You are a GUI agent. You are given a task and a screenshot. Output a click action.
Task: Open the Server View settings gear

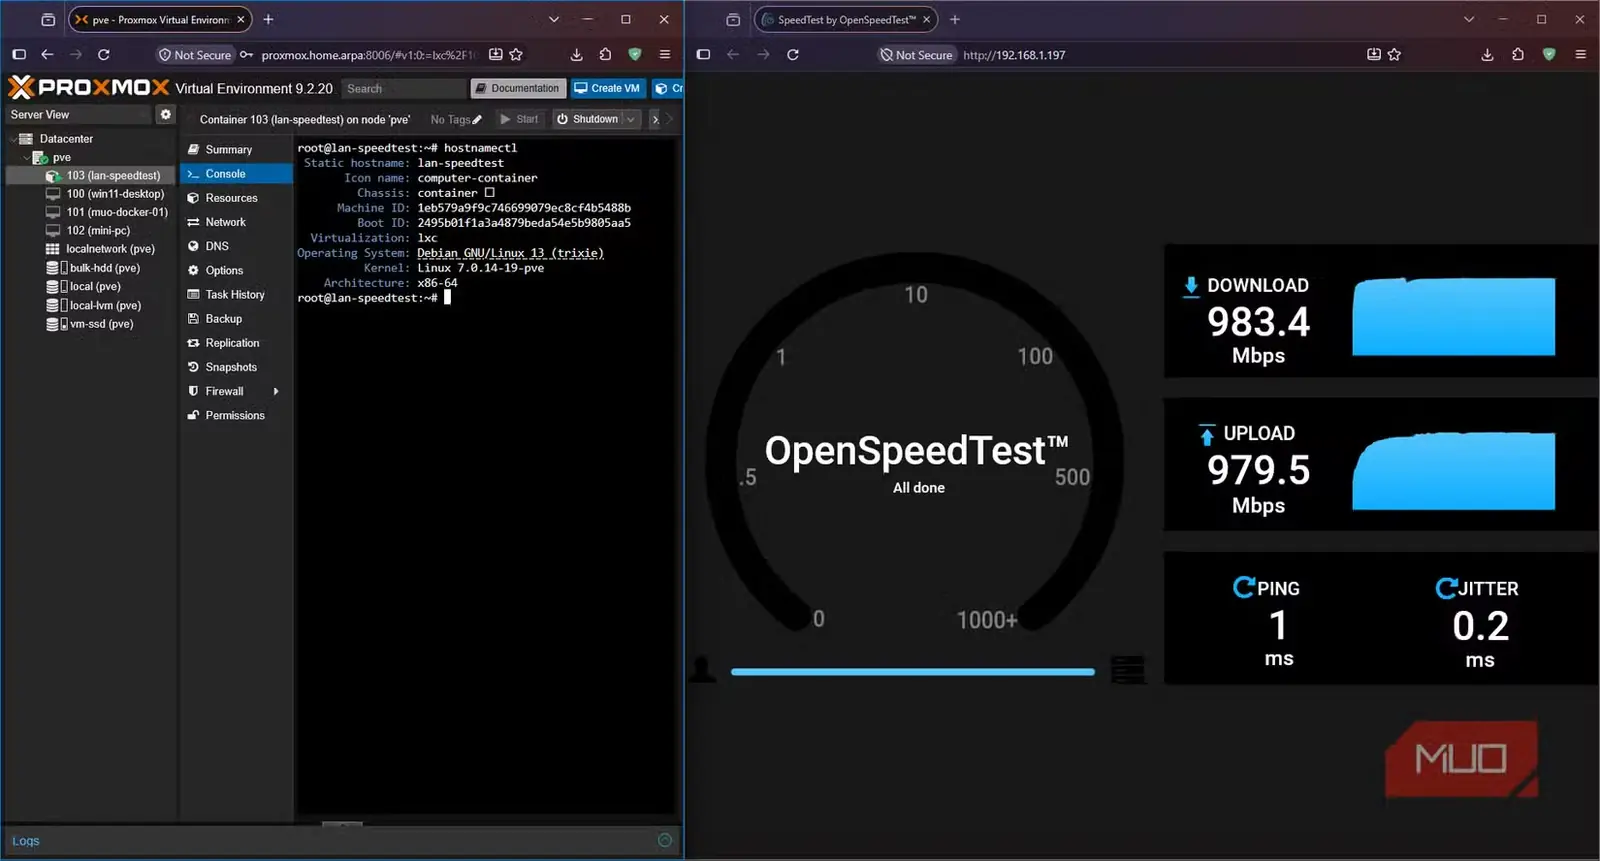pyautogui.click(x=166, y=115)
